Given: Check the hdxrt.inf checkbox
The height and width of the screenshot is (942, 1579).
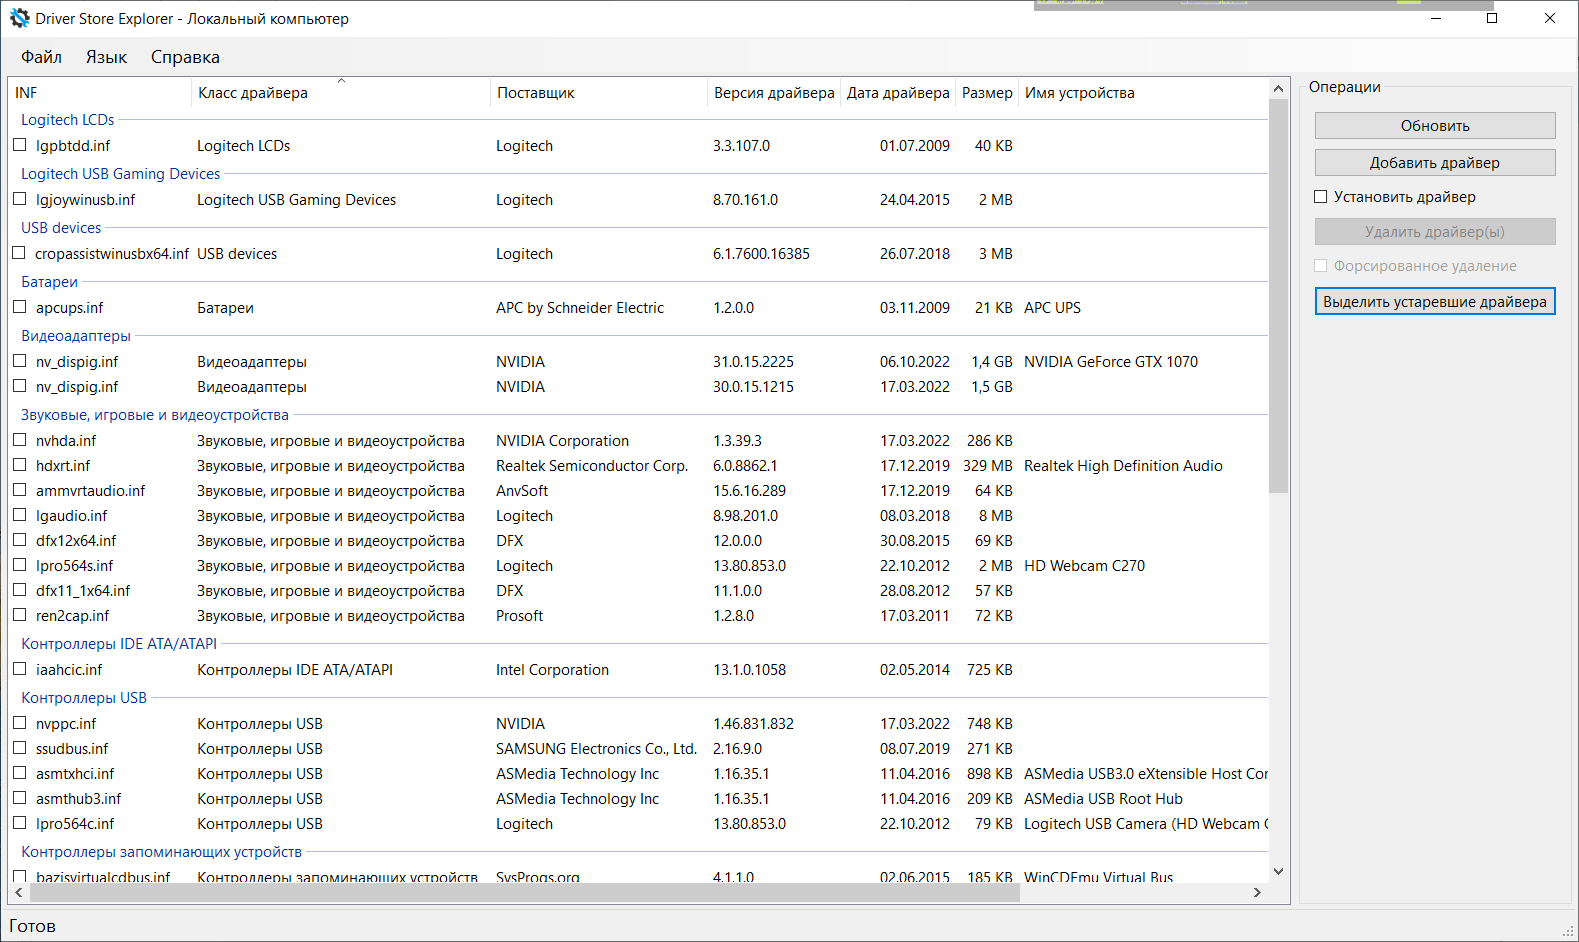Looking at the screenshot, I should pos(20,465).
